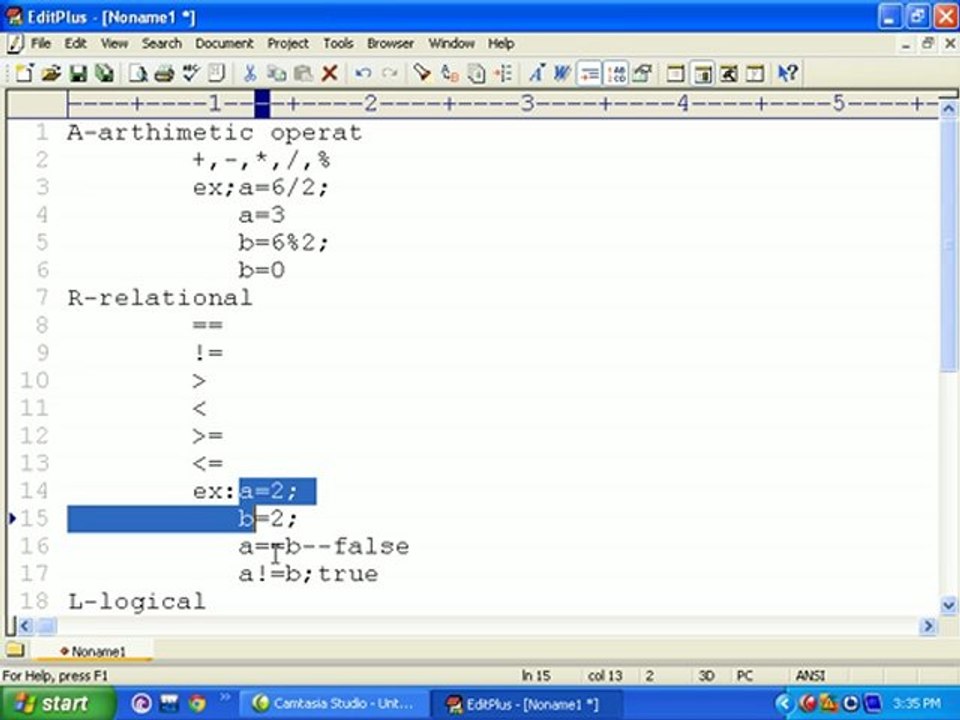Click vertical scrollbar up arrow
This screenshot has width=960, height=720.
tap(948, 110)
